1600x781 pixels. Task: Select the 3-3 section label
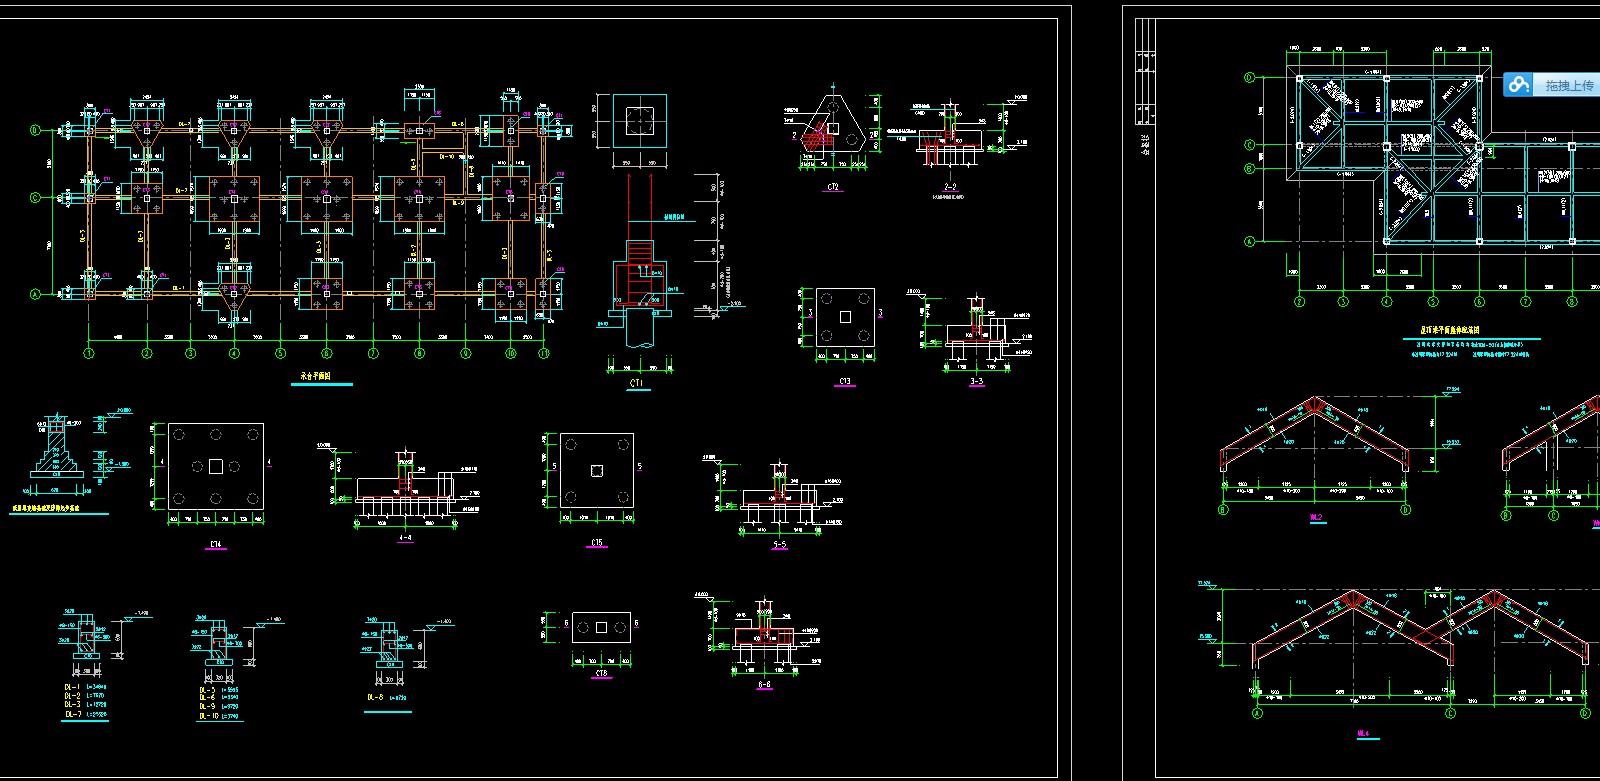976,381
